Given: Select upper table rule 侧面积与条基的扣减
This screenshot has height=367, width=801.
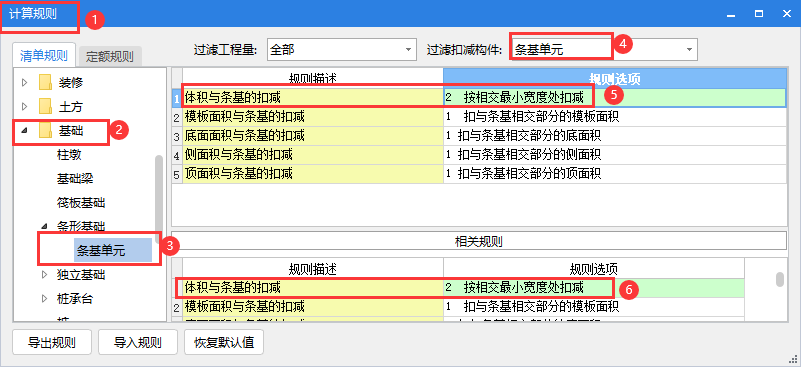Looking at the screenshot, I should 313,154.
